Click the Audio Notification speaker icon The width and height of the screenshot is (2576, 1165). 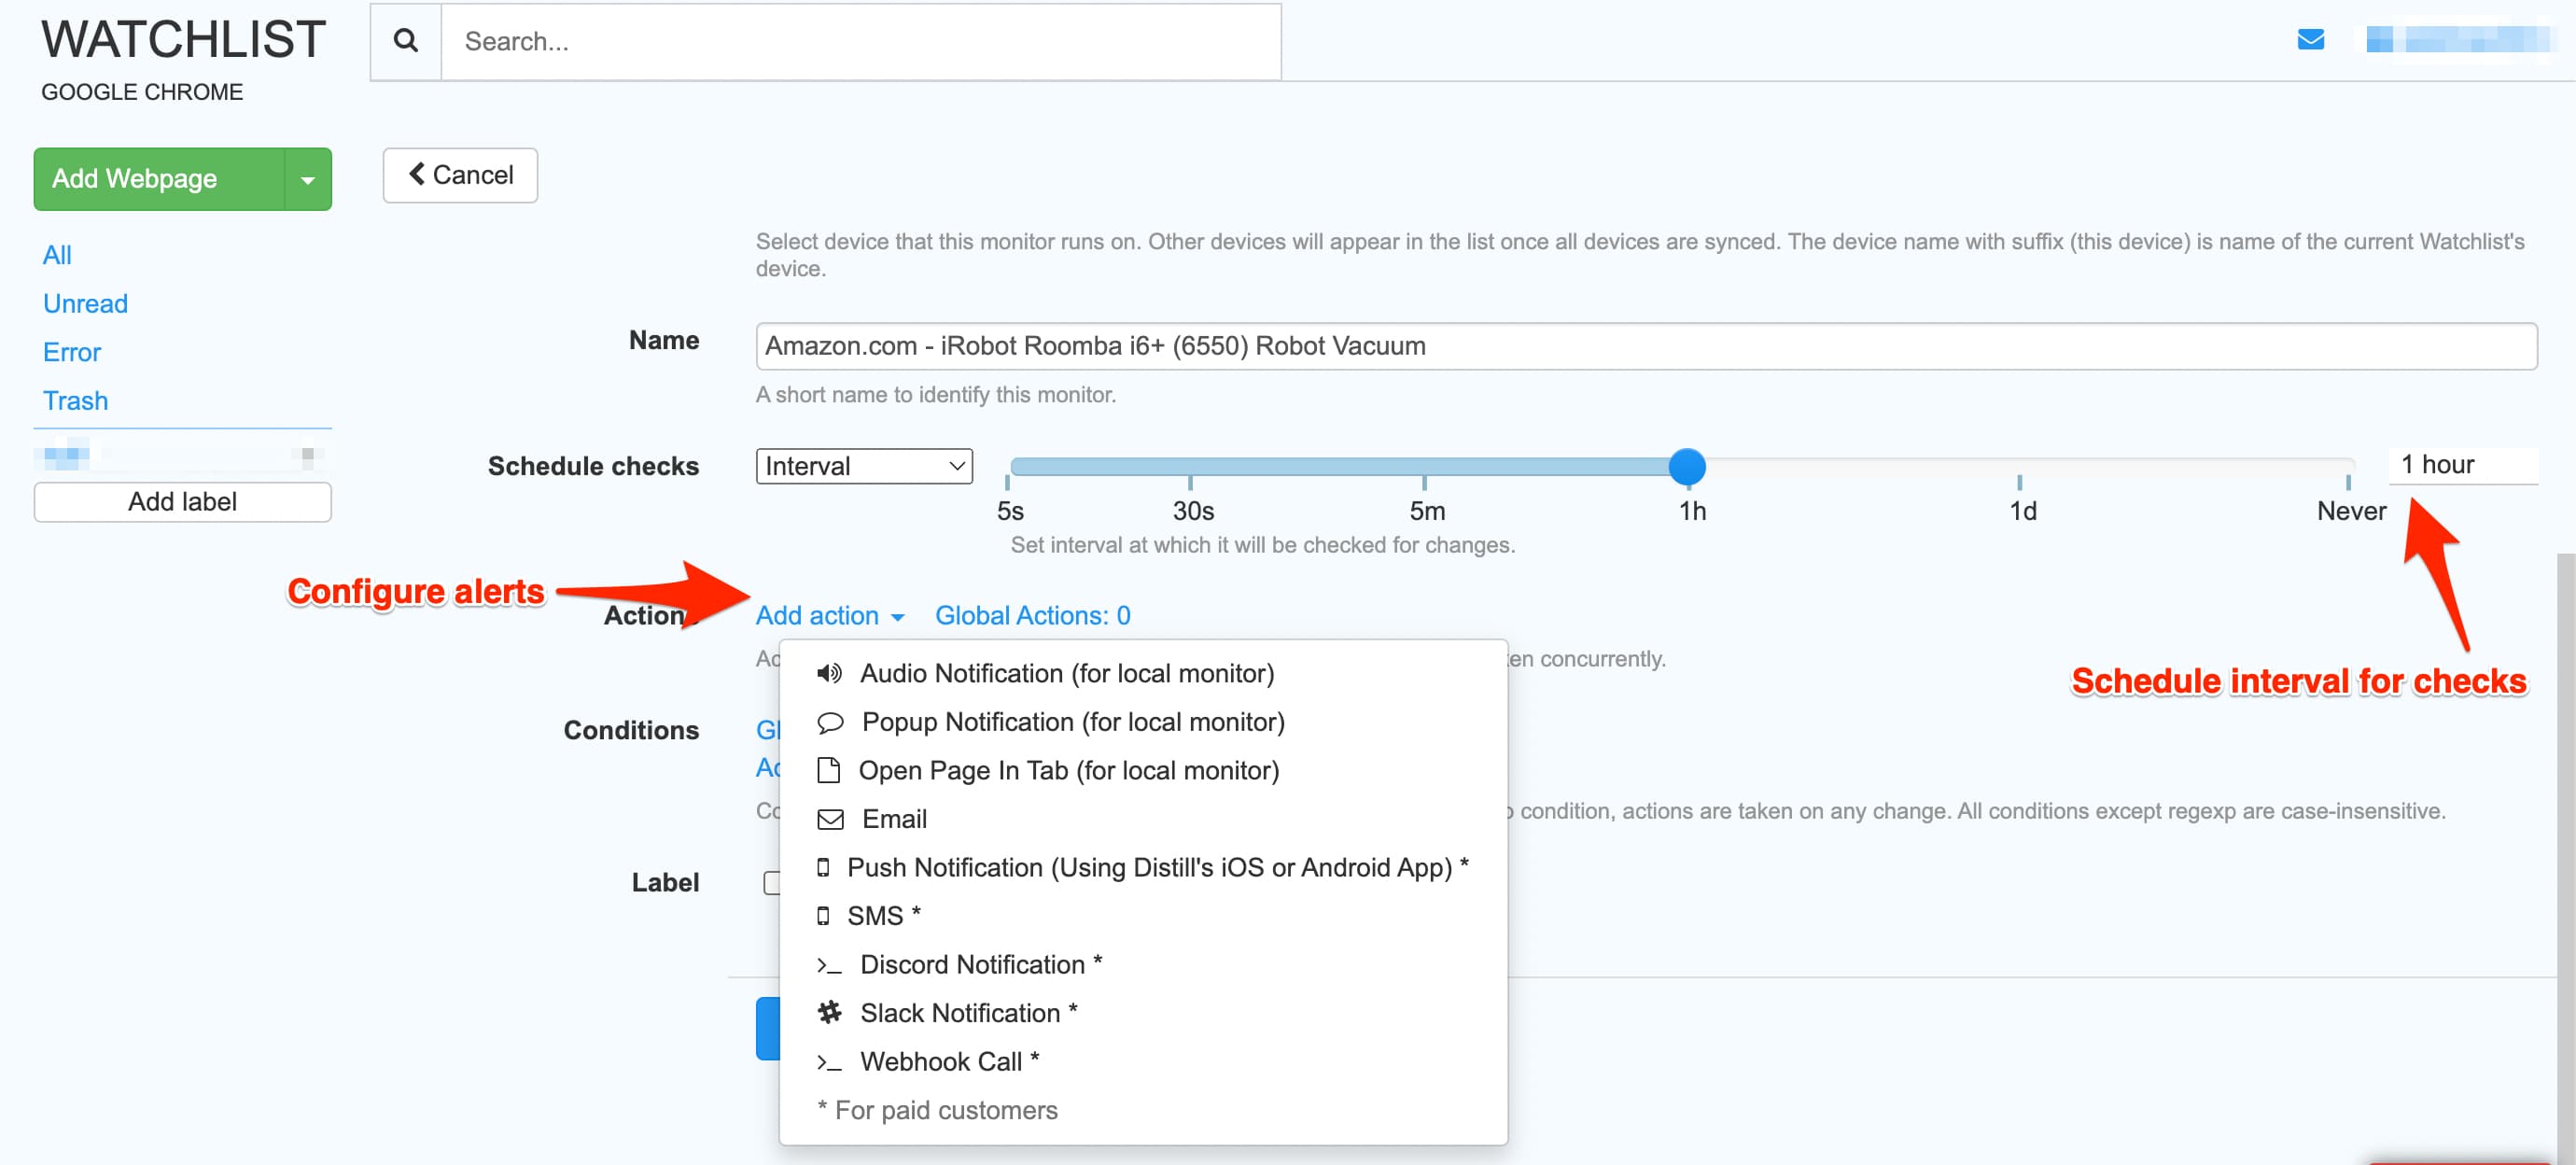pos(828,673)
